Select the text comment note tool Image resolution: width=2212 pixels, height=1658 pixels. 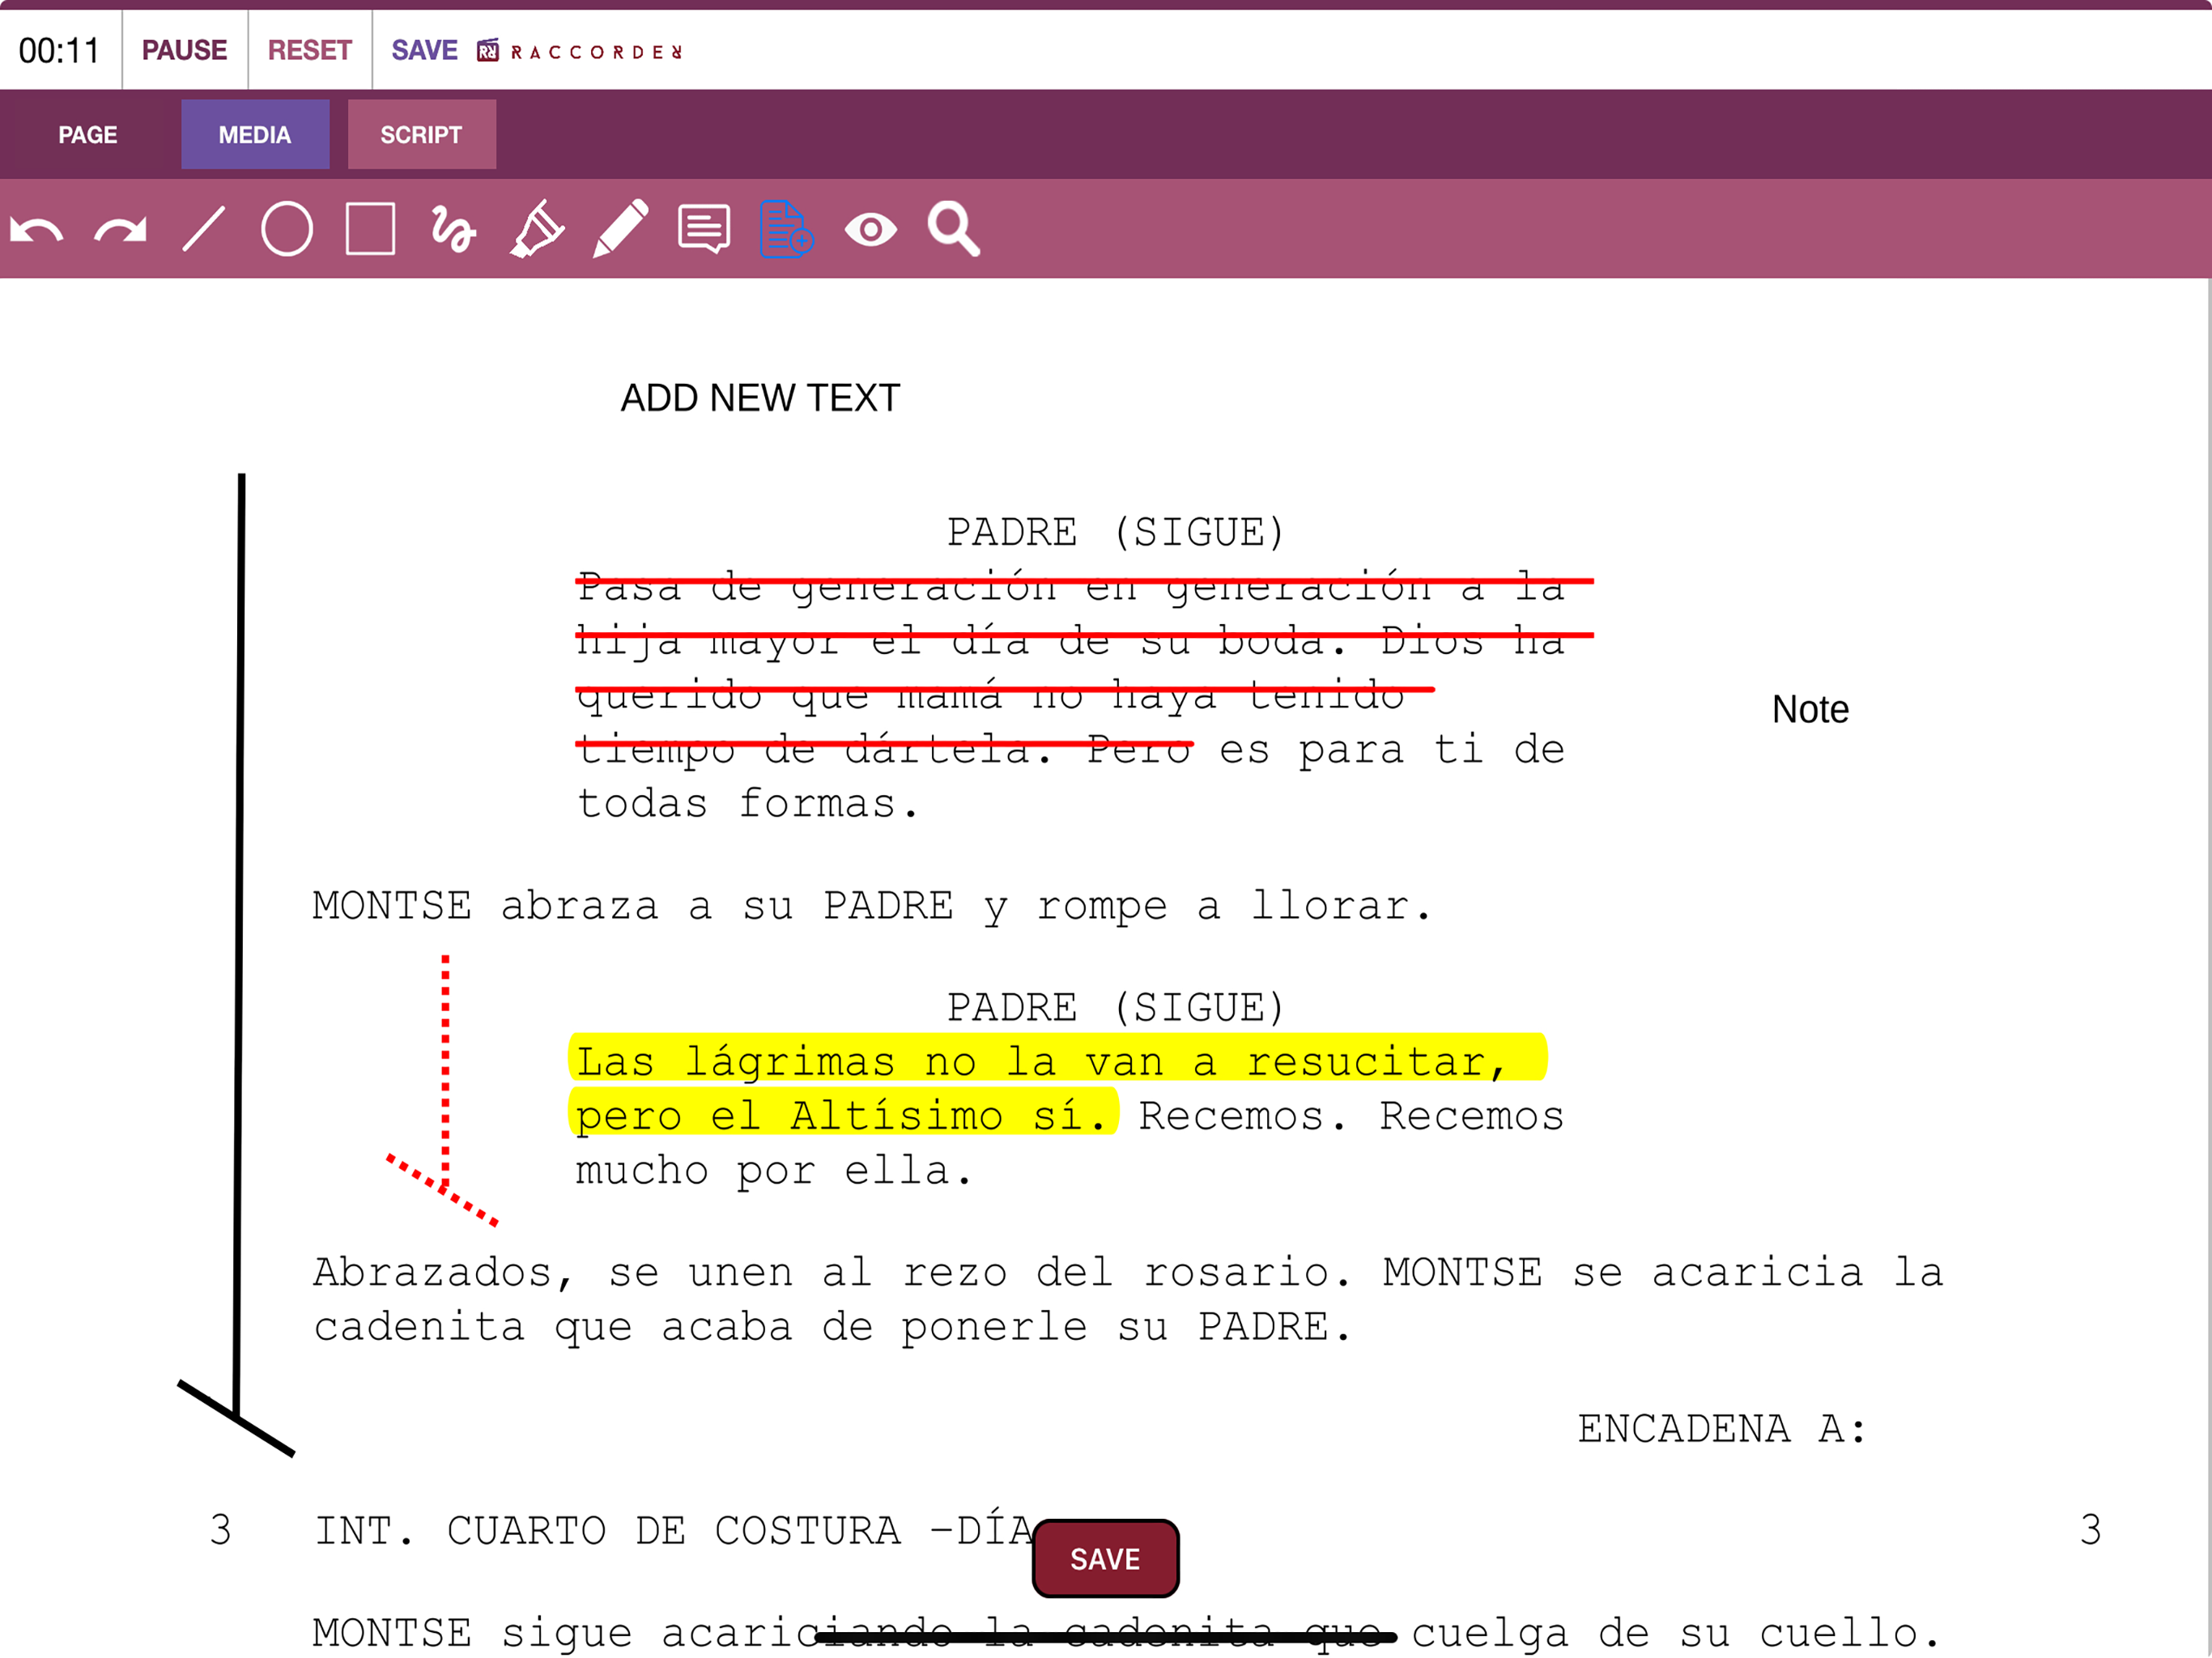pyautogui.click(x=704, y=229)
